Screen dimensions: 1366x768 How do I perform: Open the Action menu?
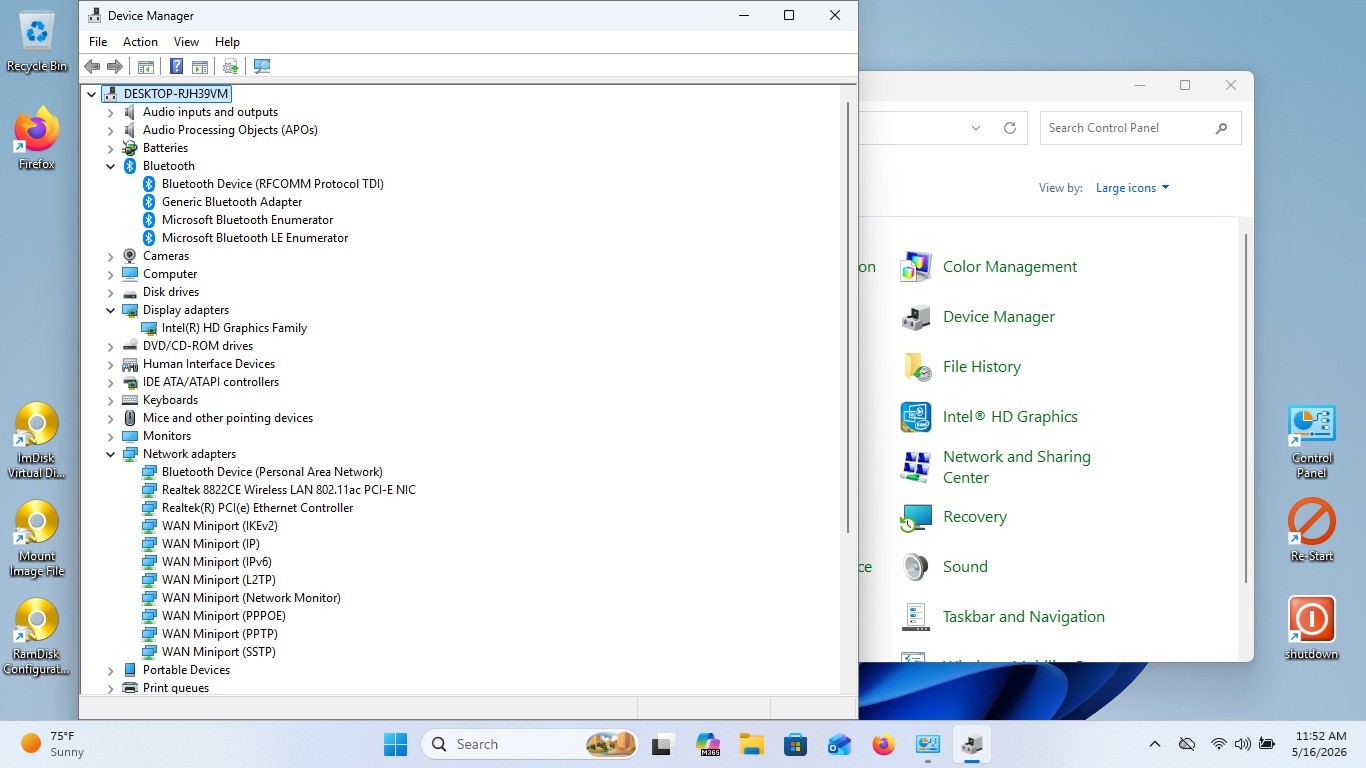pyautogui.click(x=140, y=42)
